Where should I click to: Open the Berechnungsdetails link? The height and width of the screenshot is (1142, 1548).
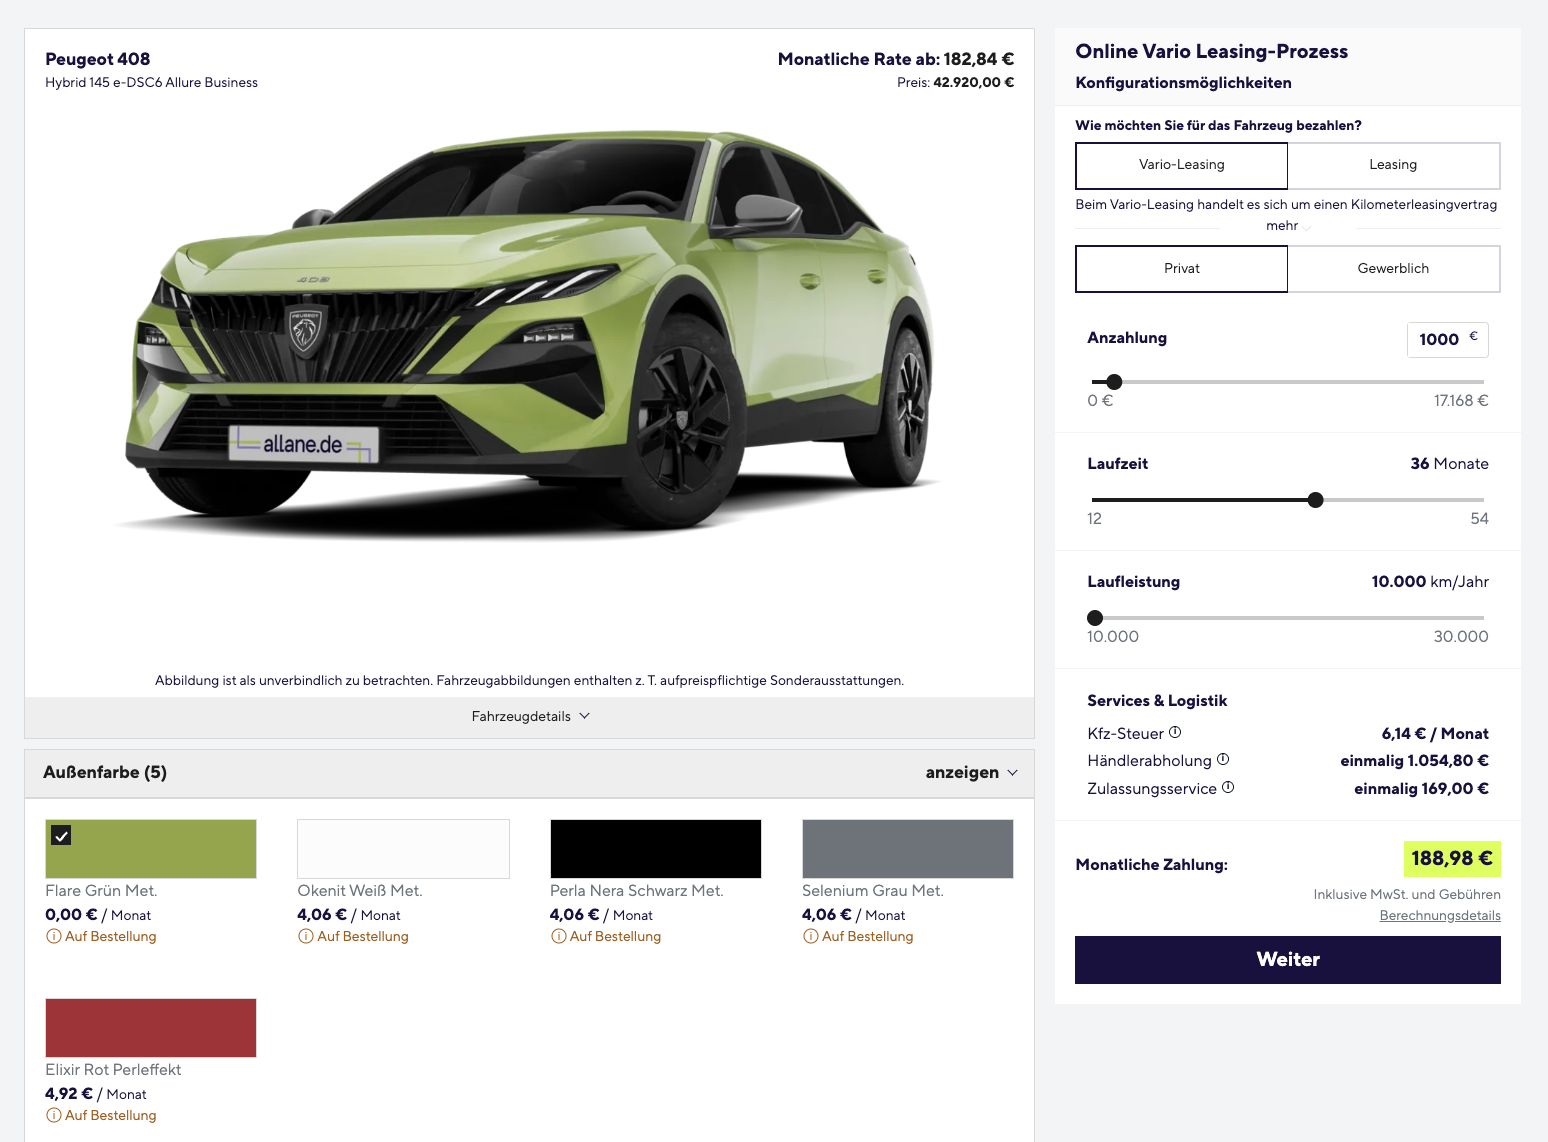coord(1439,916)
